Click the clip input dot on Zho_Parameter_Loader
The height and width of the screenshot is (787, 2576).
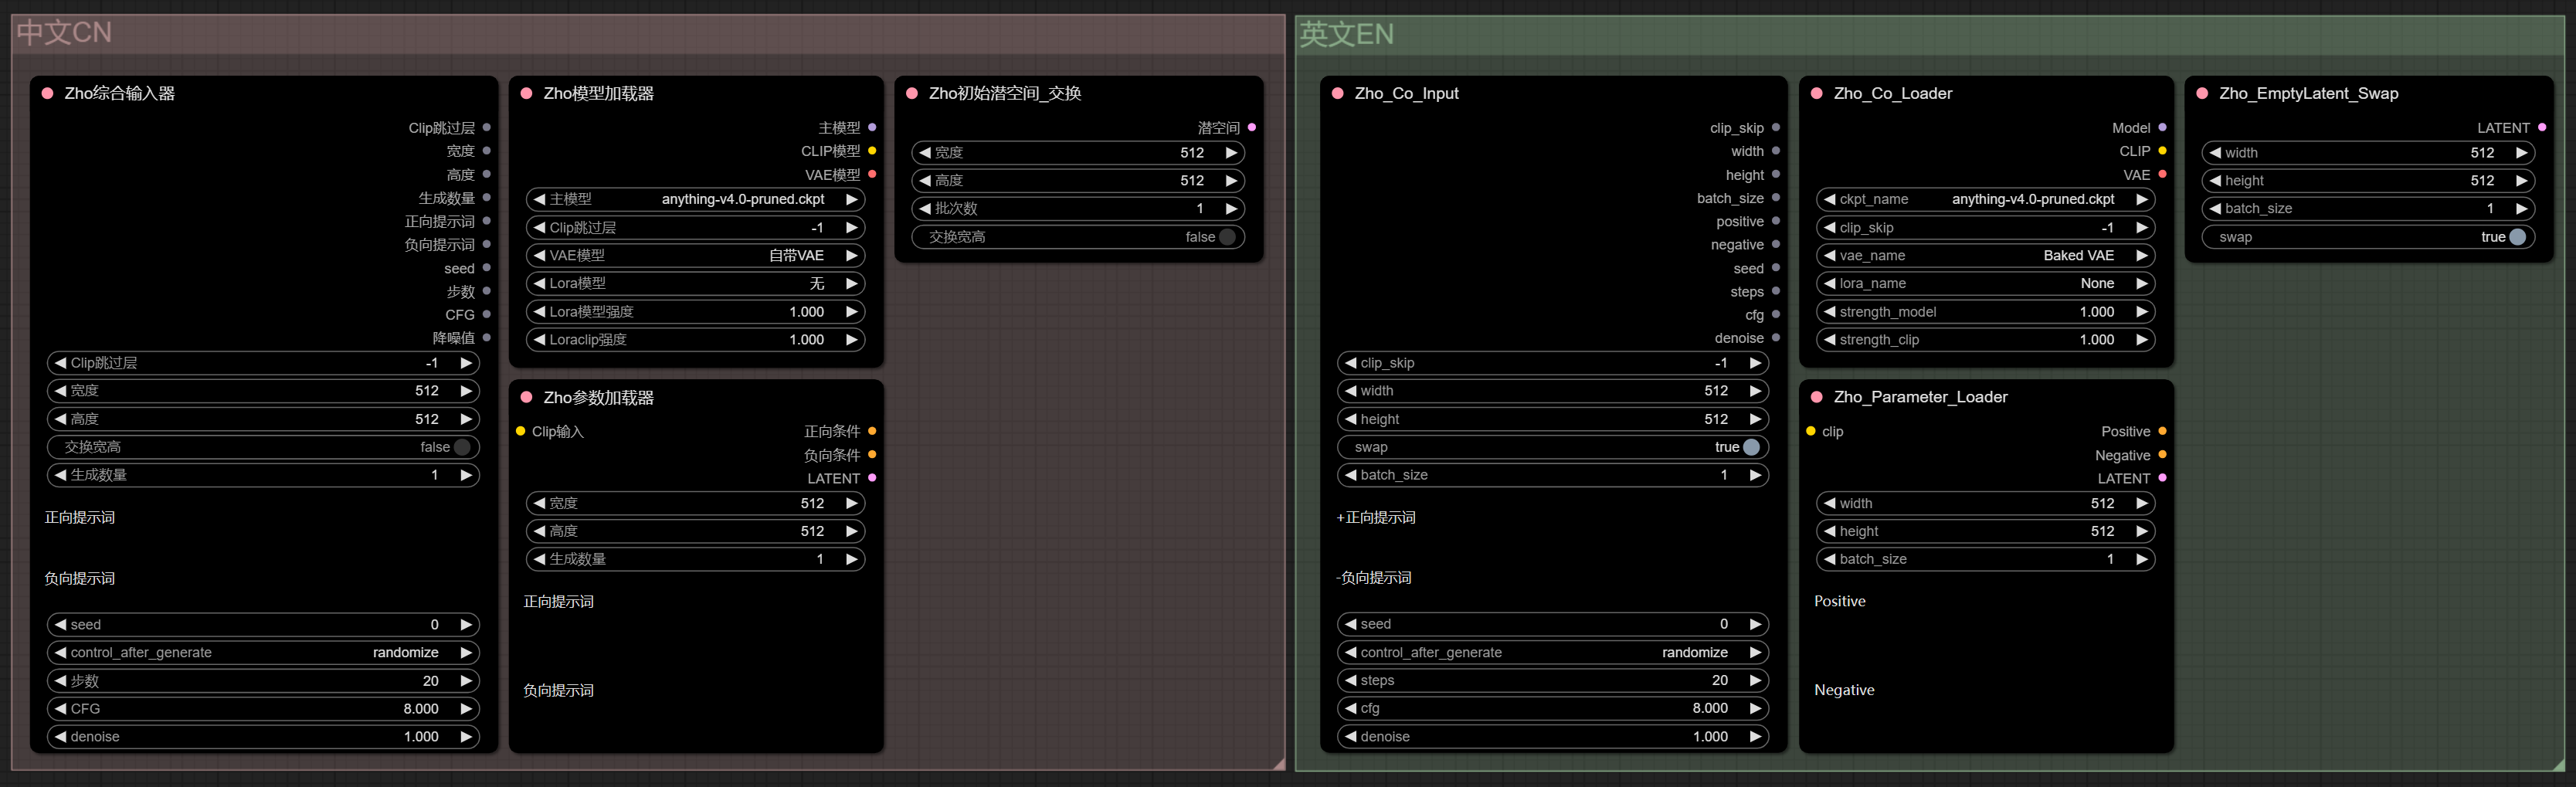pos(1811,431)
